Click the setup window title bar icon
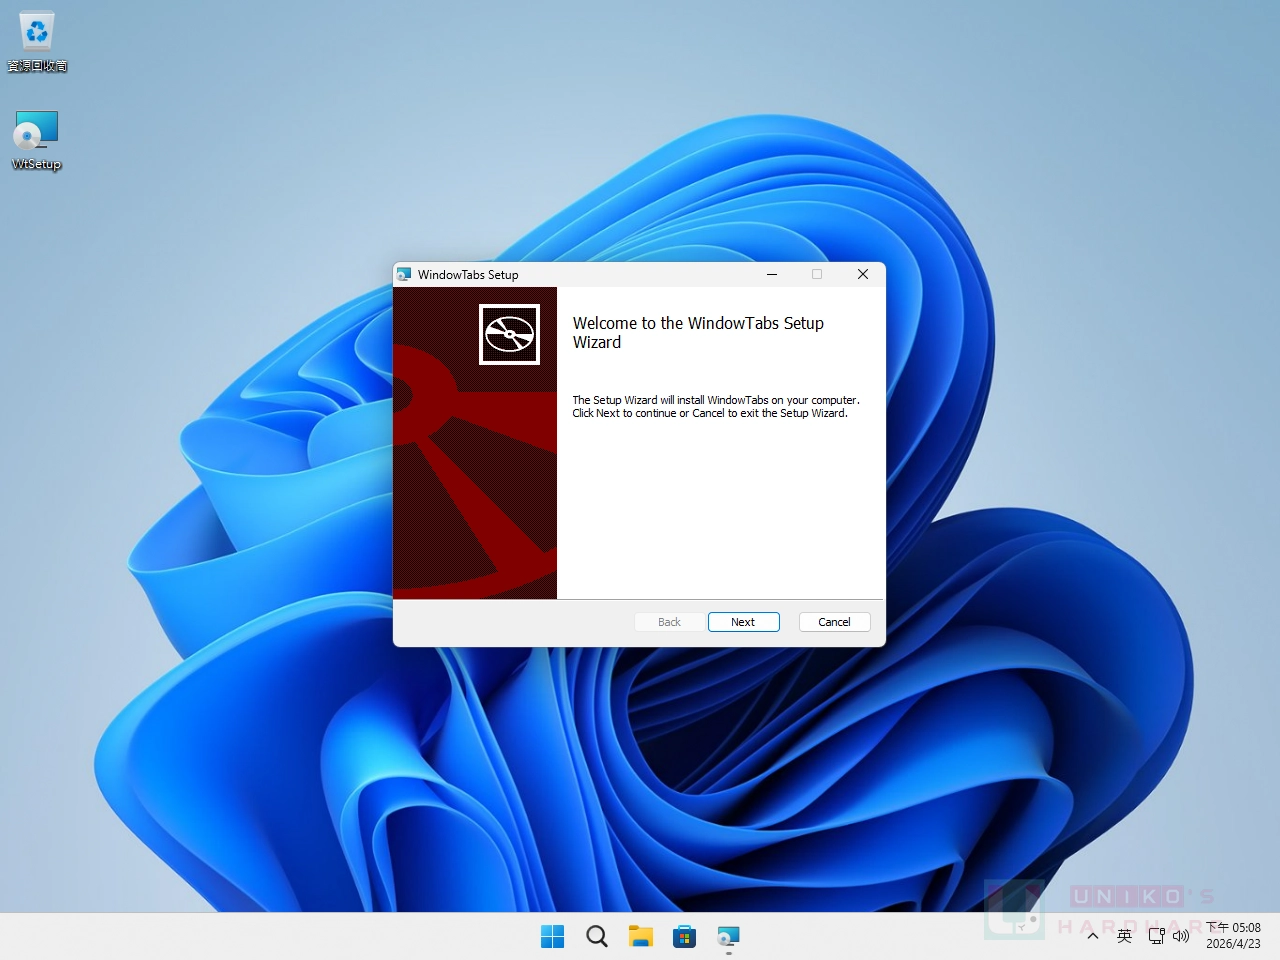The height and width of the screenshot is (960, 1280). [405, 274]
